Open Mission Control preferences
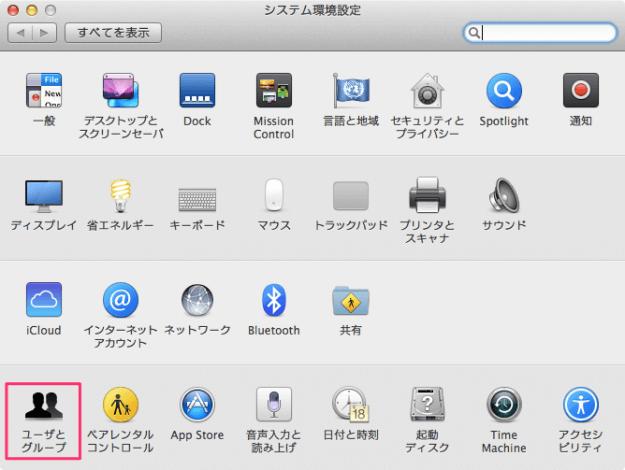The height and width of the screenshot is (470, 625). 274,90
